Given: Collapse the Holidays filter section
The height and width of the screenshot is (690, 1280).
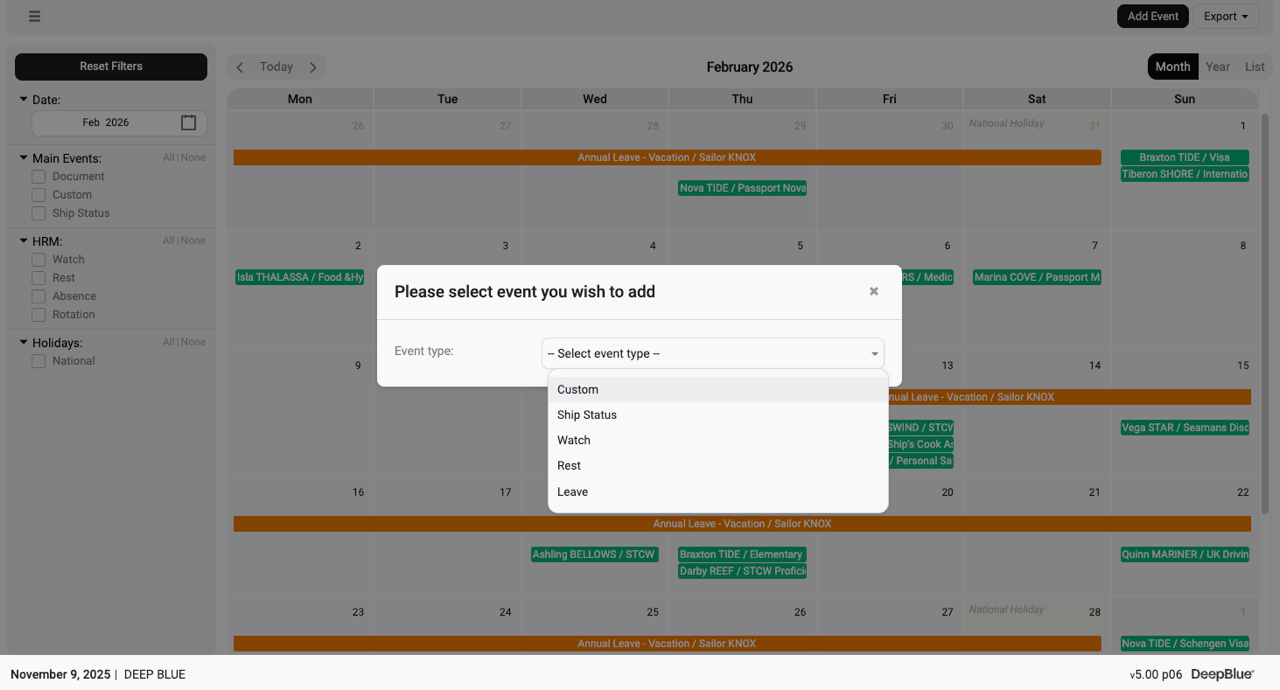Looking at the screenshot, I should 23,342.
